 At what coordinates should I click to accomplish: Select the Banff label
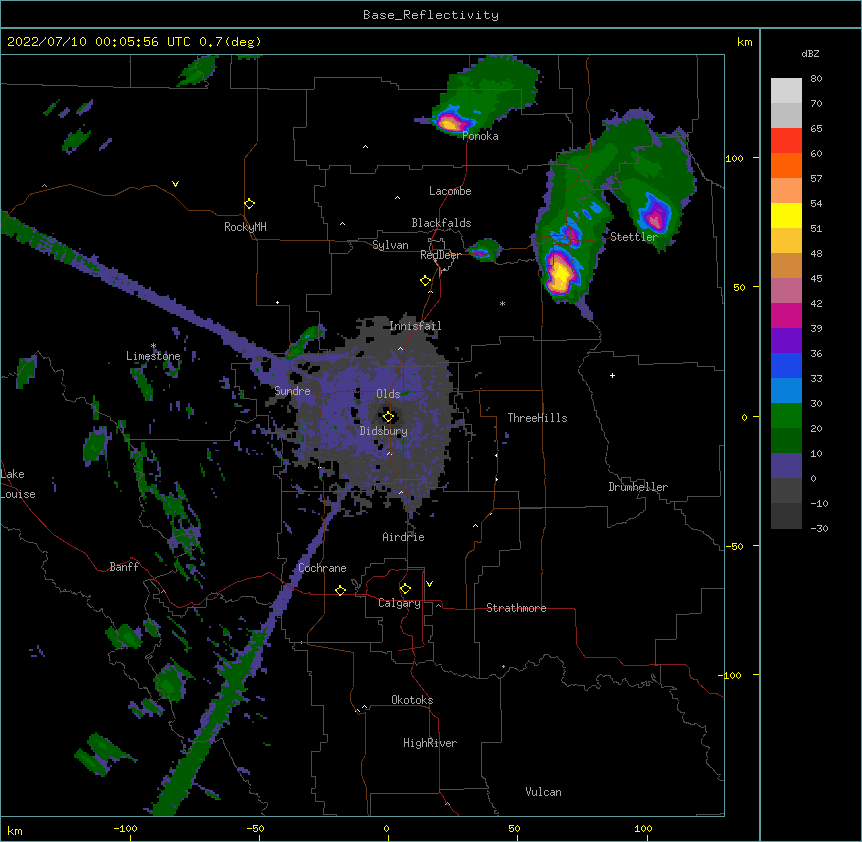point(124,567)
